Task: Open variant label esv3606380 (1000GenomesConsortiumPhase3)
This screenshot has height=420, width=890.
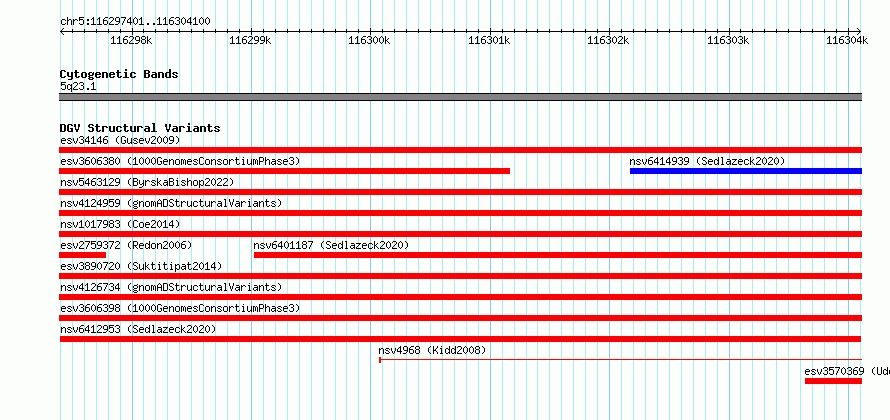Action: (180, 161)
